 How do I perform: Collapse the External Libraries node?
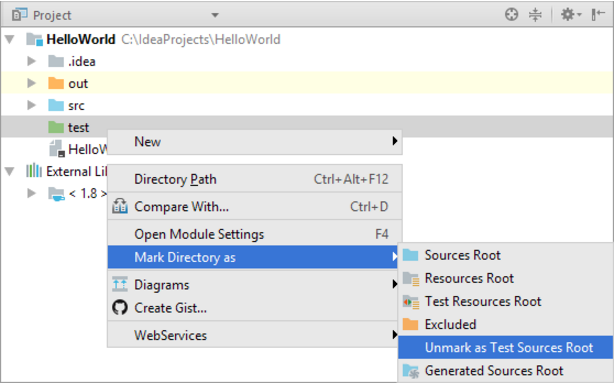(10, 171)
